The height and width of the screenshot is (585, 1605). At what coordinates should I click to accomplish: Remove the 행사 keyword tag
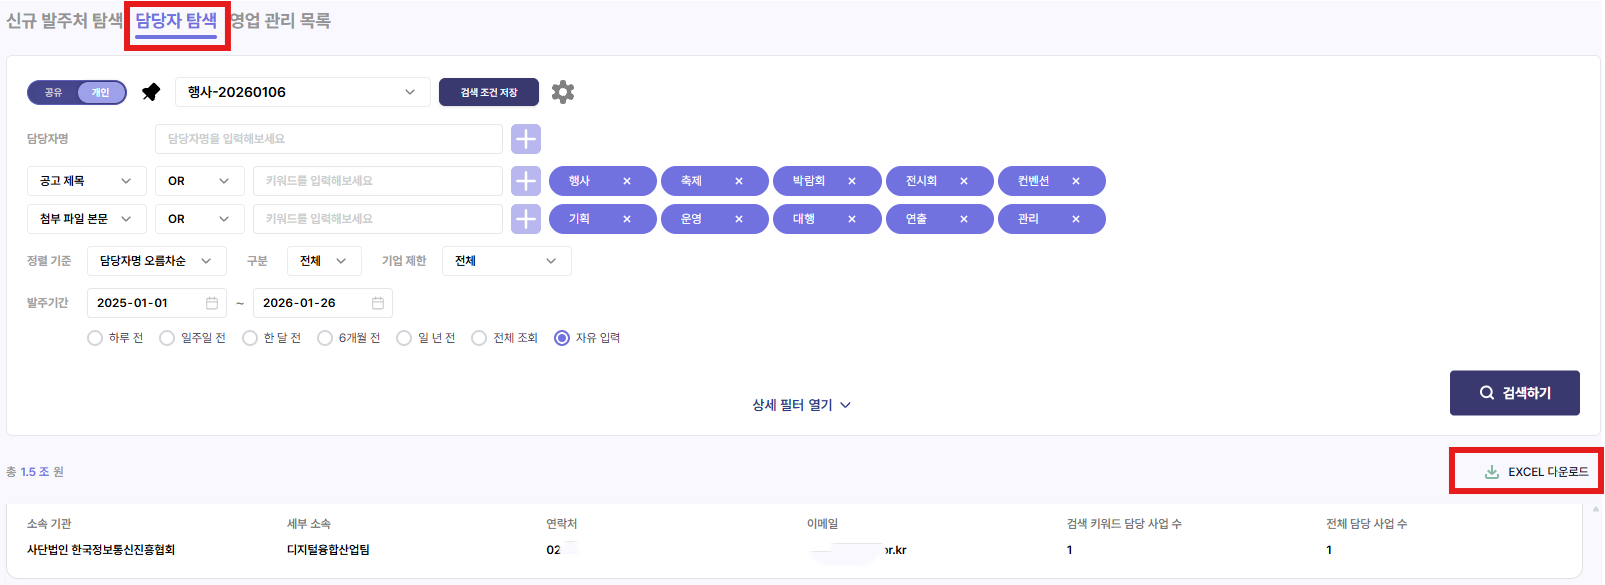[627, 181]
